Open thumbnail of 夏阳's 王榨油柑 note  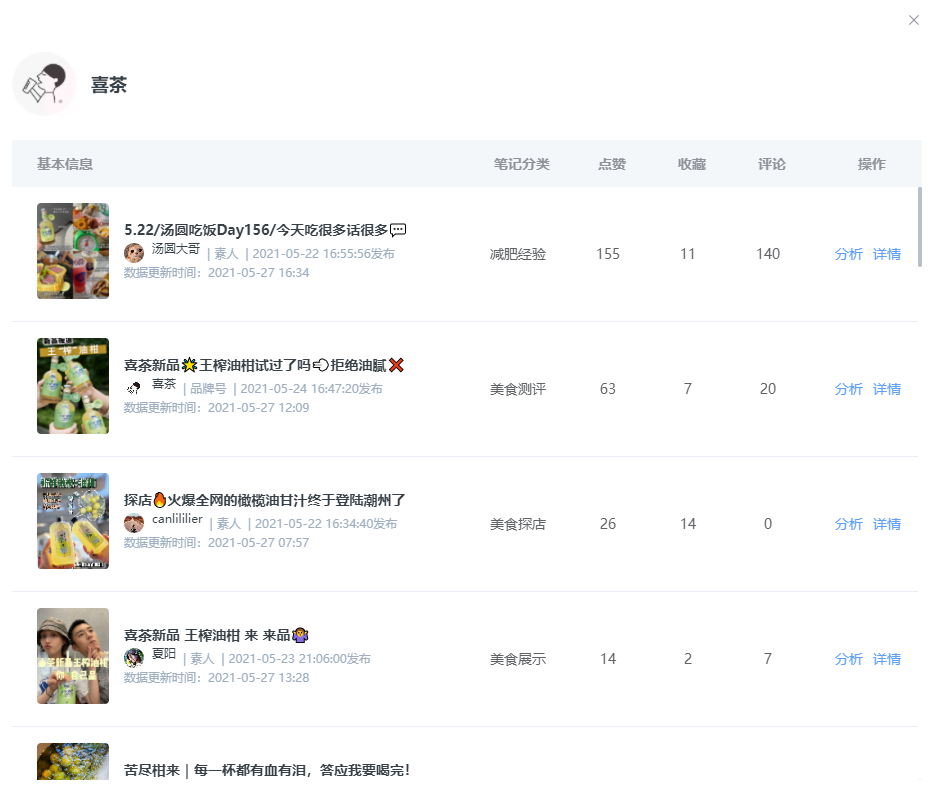coord(73,656)
